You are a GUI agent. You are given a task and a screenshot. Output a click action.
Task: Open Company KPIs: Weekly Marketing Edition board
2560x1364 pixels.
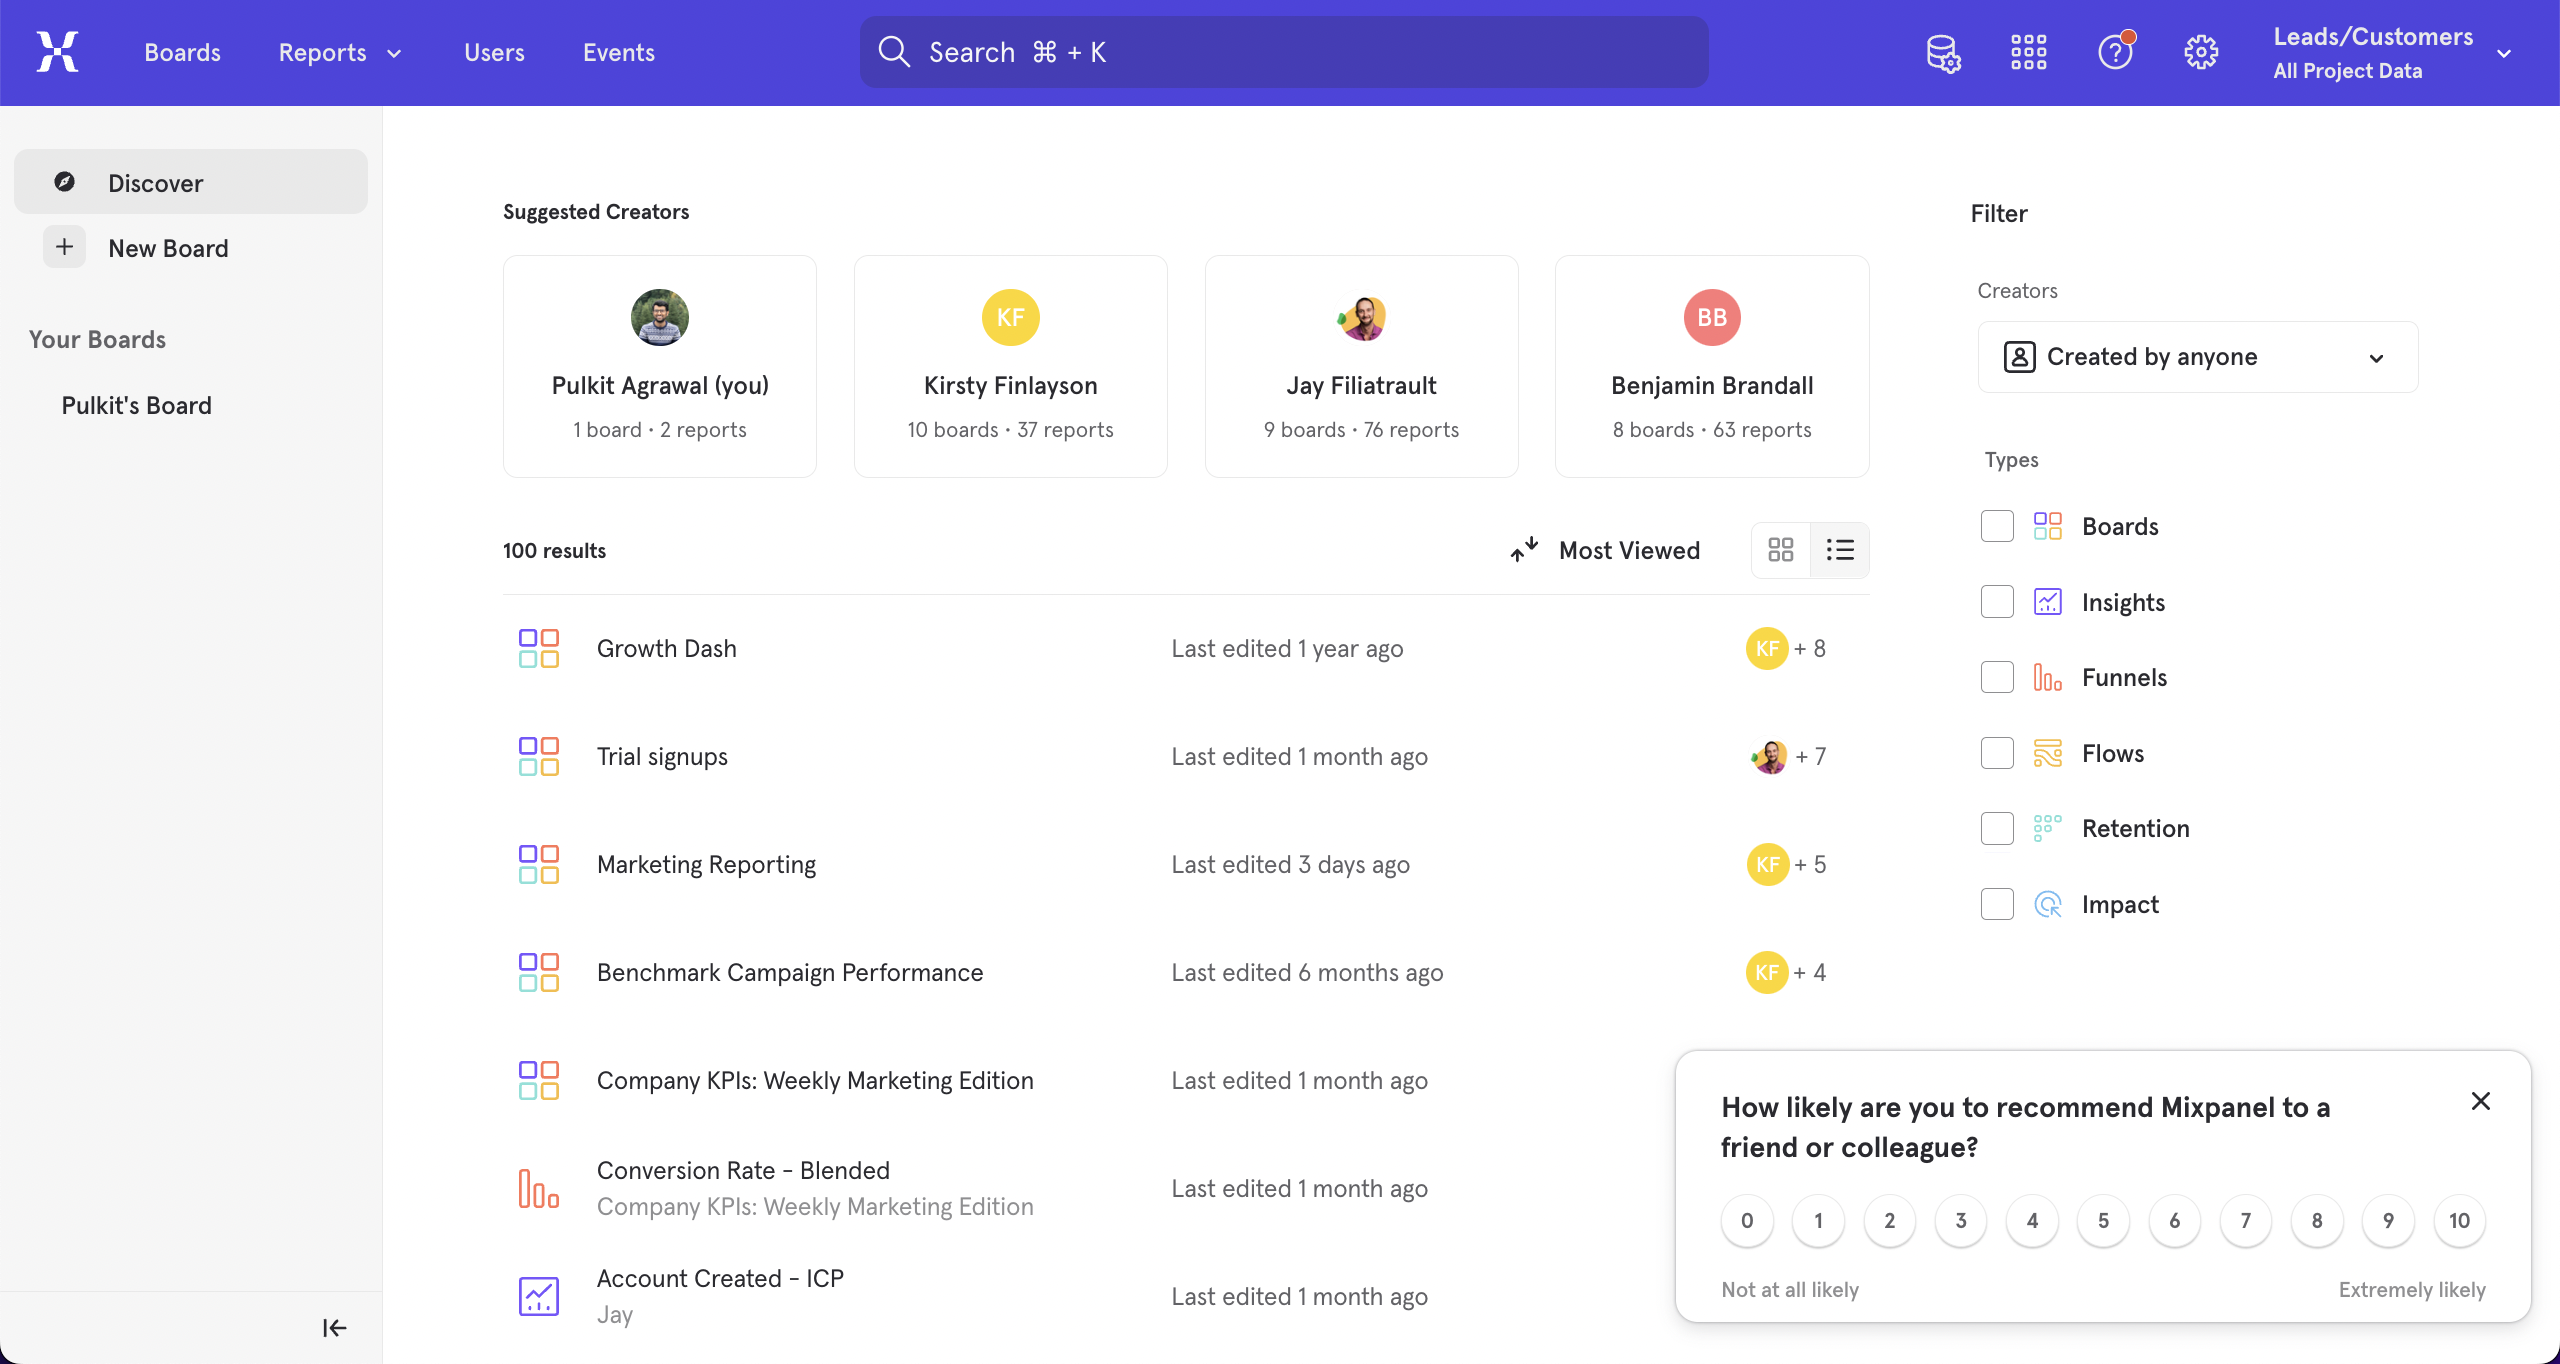click(x=815, y=1080)
